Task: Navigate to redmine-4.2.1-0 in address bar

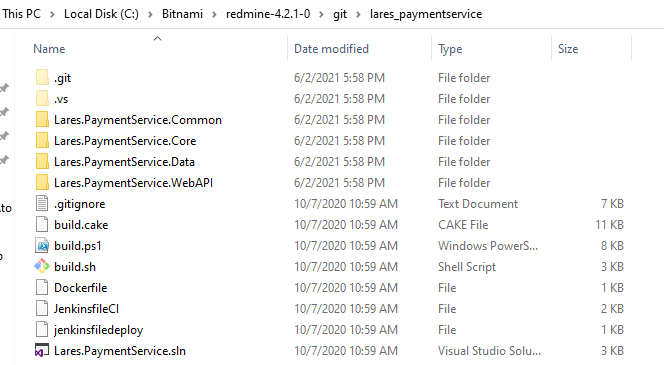Action: 268,14
